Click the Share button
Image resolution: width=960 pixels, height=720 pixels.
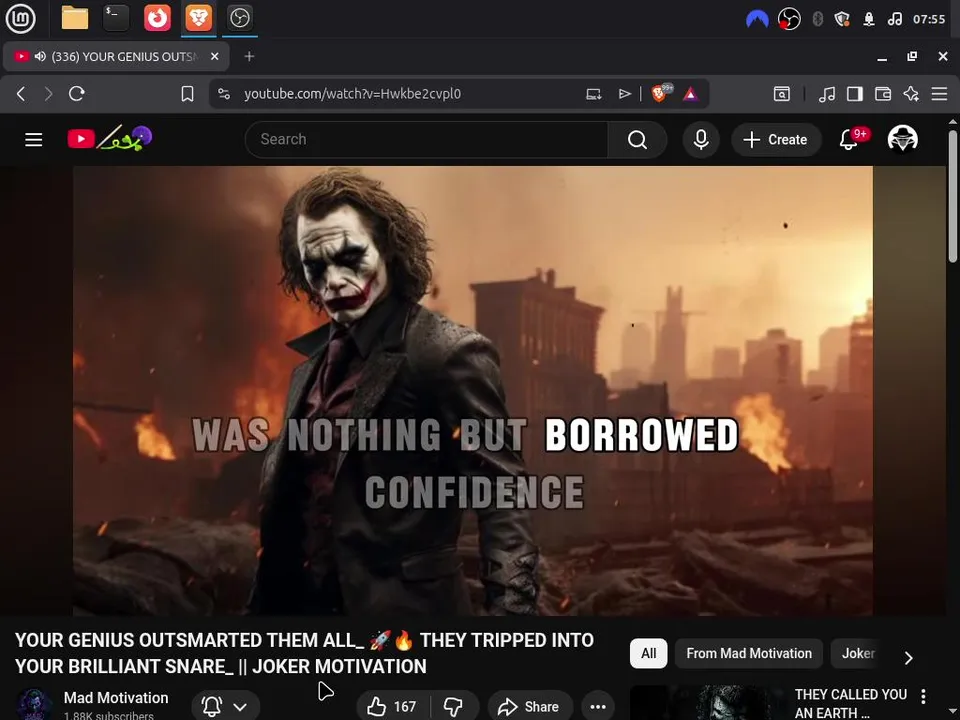point(530,707)
